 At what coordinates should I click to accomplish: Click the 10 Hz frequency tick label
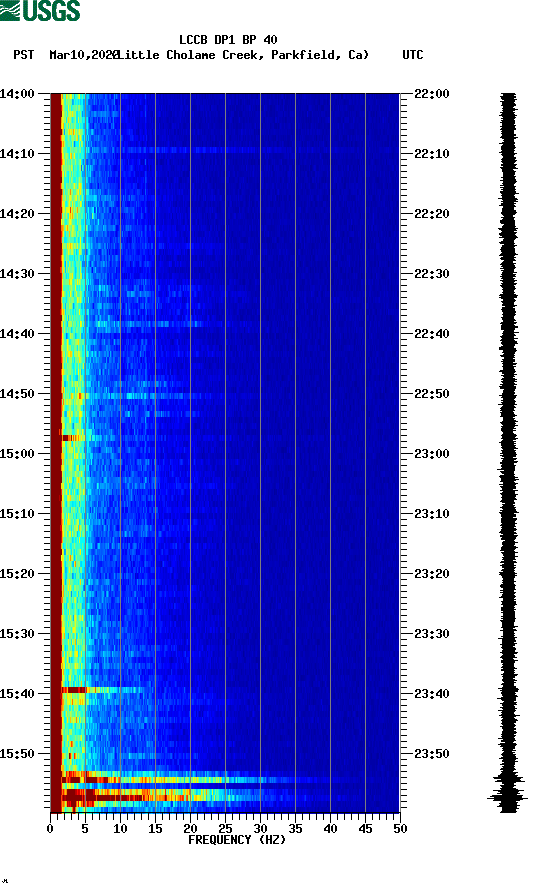pyautogui.click(x=120, y=829)
